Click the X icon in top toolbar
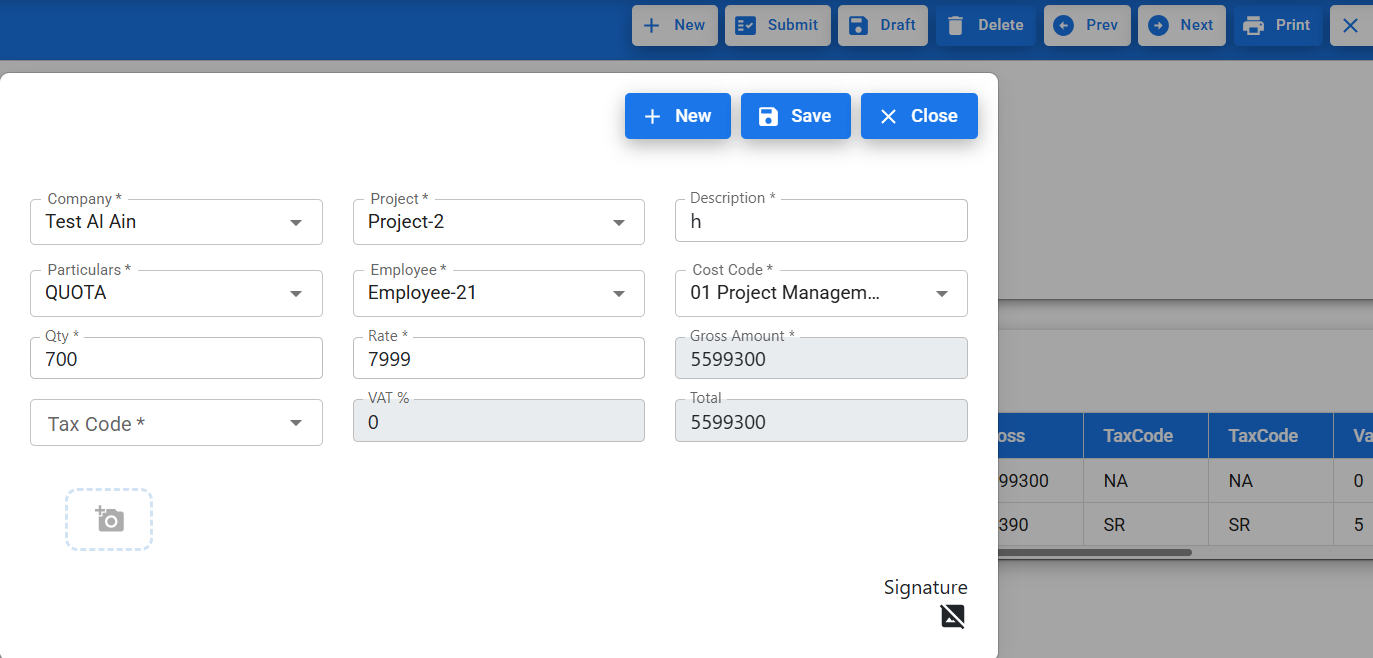Viewport: 1373px width, 658px height. pyautogui.click(x=1350, y=26)
